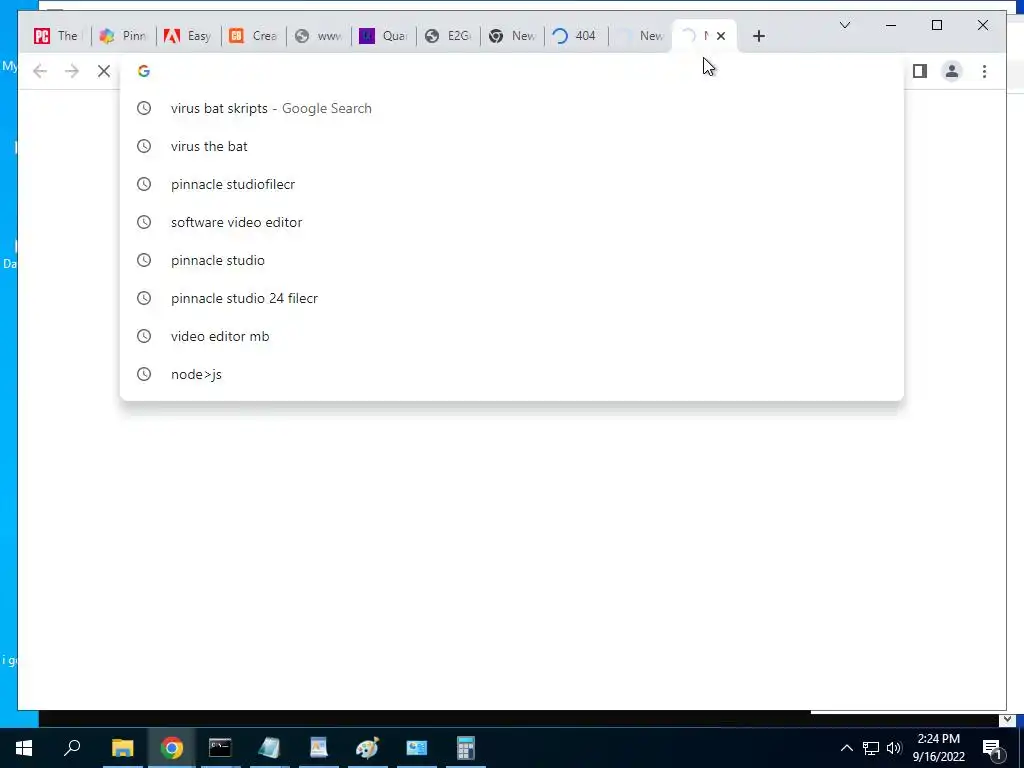Open volume control tray icon
The image size is (1024, 768).
tap(894, 748)
